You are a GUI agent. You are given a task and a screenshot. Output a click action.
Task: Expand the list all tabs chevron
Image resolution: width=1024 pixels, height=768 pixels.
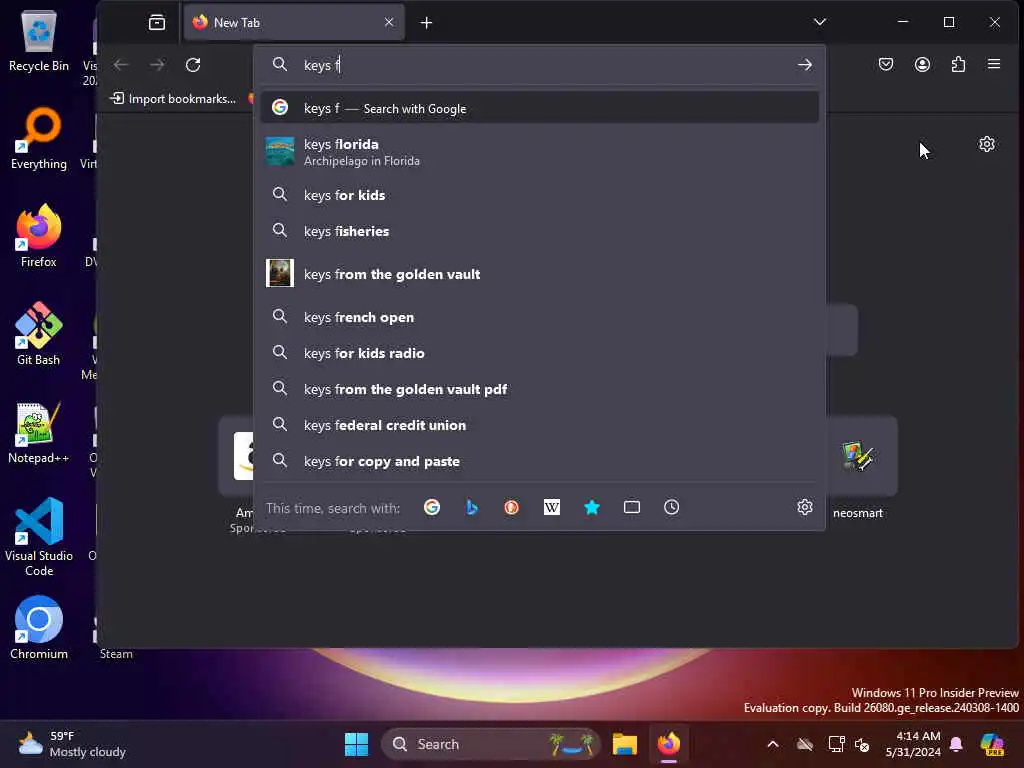tap(820, 22)
